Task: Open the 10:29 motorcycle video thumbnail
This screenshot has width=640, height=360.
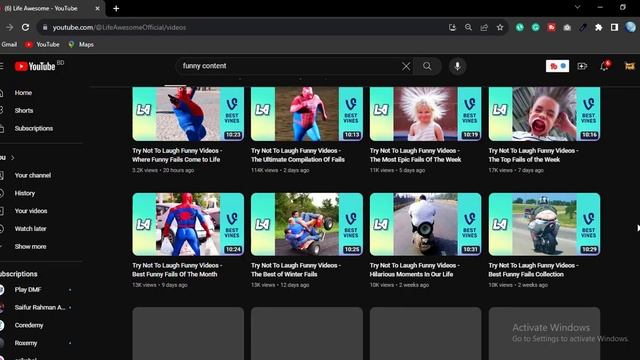Action: [x=544, y=224]
